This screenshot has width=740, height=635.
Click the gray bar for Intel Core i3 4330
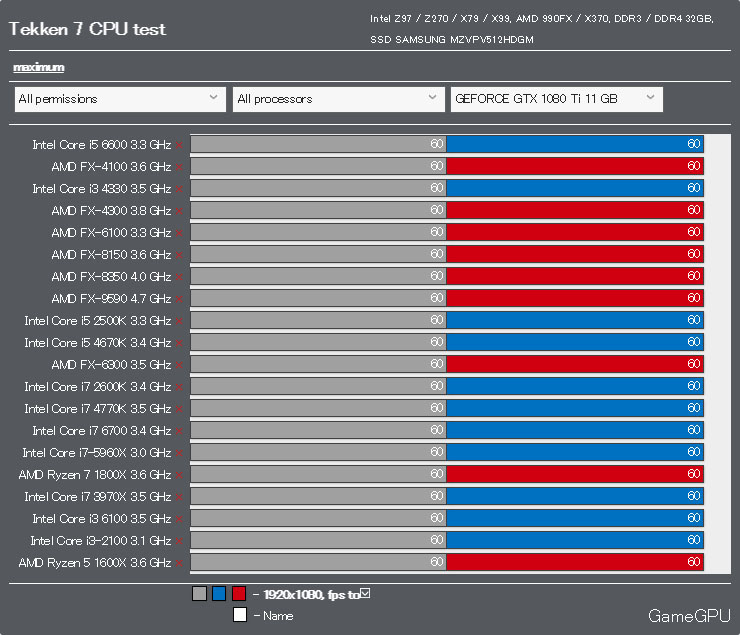coord(319,188)
